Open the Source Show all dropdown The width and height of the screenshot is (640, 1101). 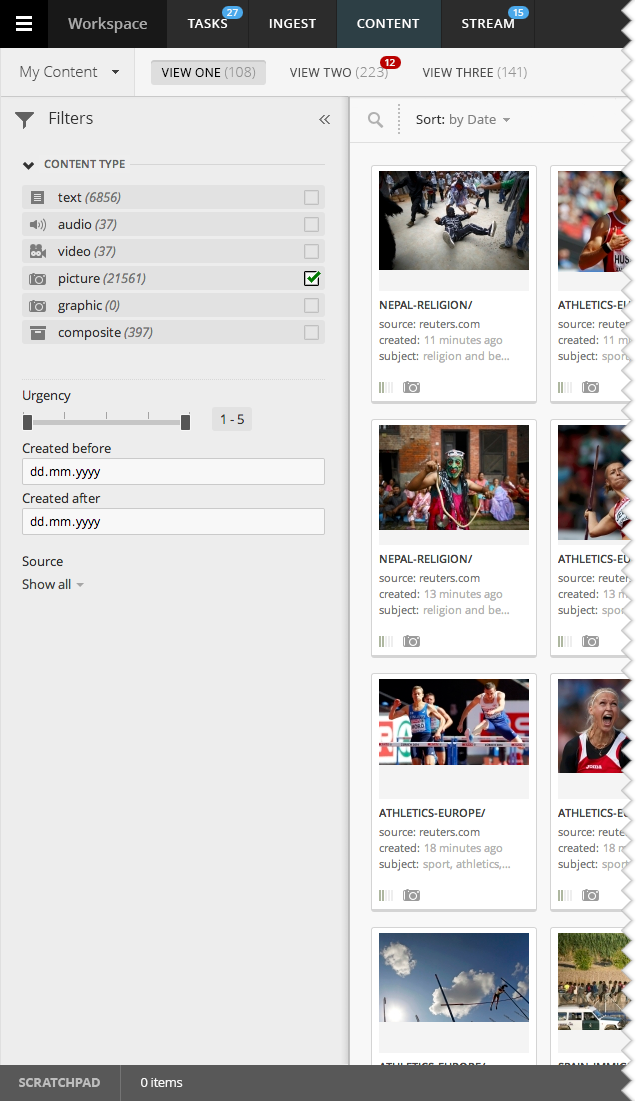[53, 585]
